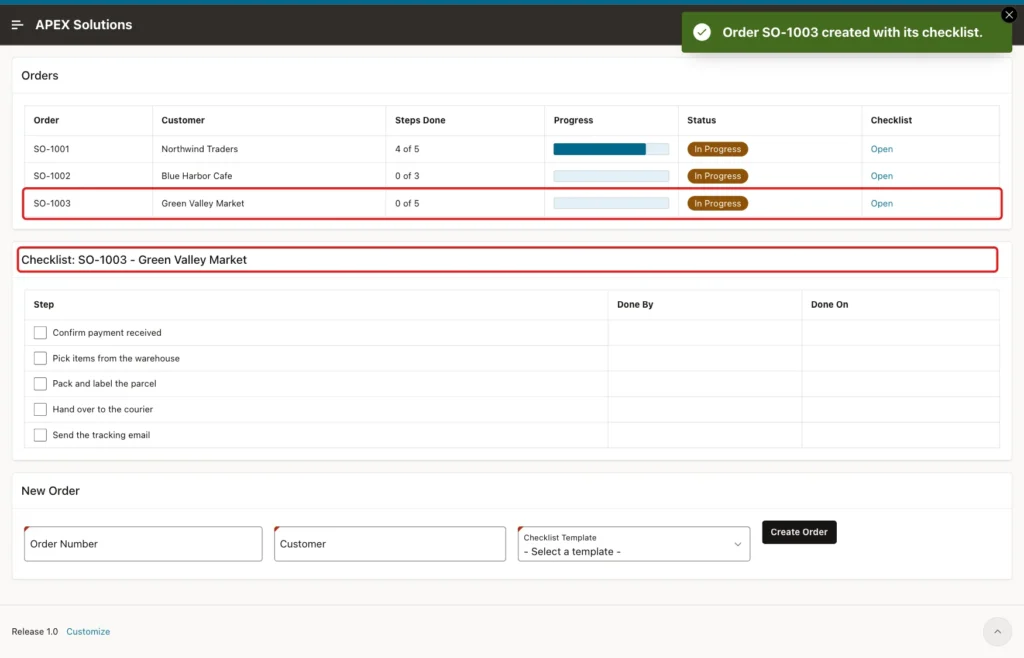Open checklist for order SO-1003
The width and height of the screenshot is (1024, 658).
pos(881,203)
